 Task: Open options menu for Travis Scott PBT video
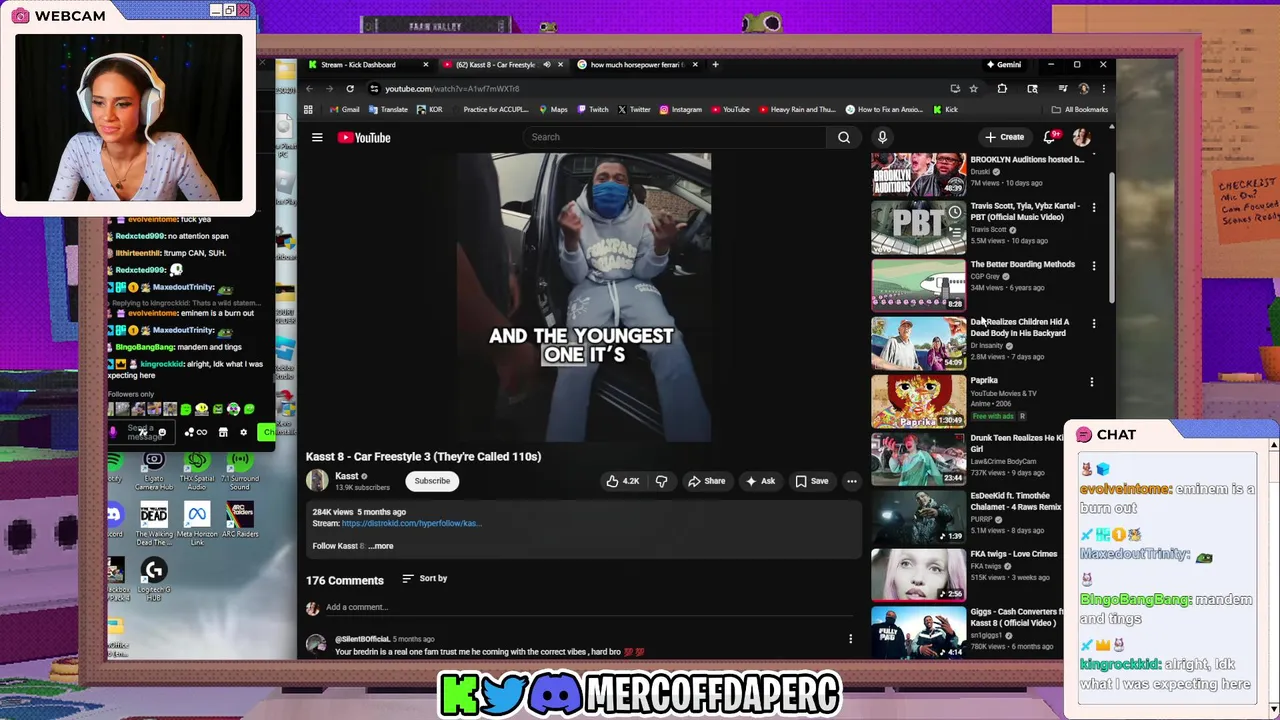point(1093,208)
